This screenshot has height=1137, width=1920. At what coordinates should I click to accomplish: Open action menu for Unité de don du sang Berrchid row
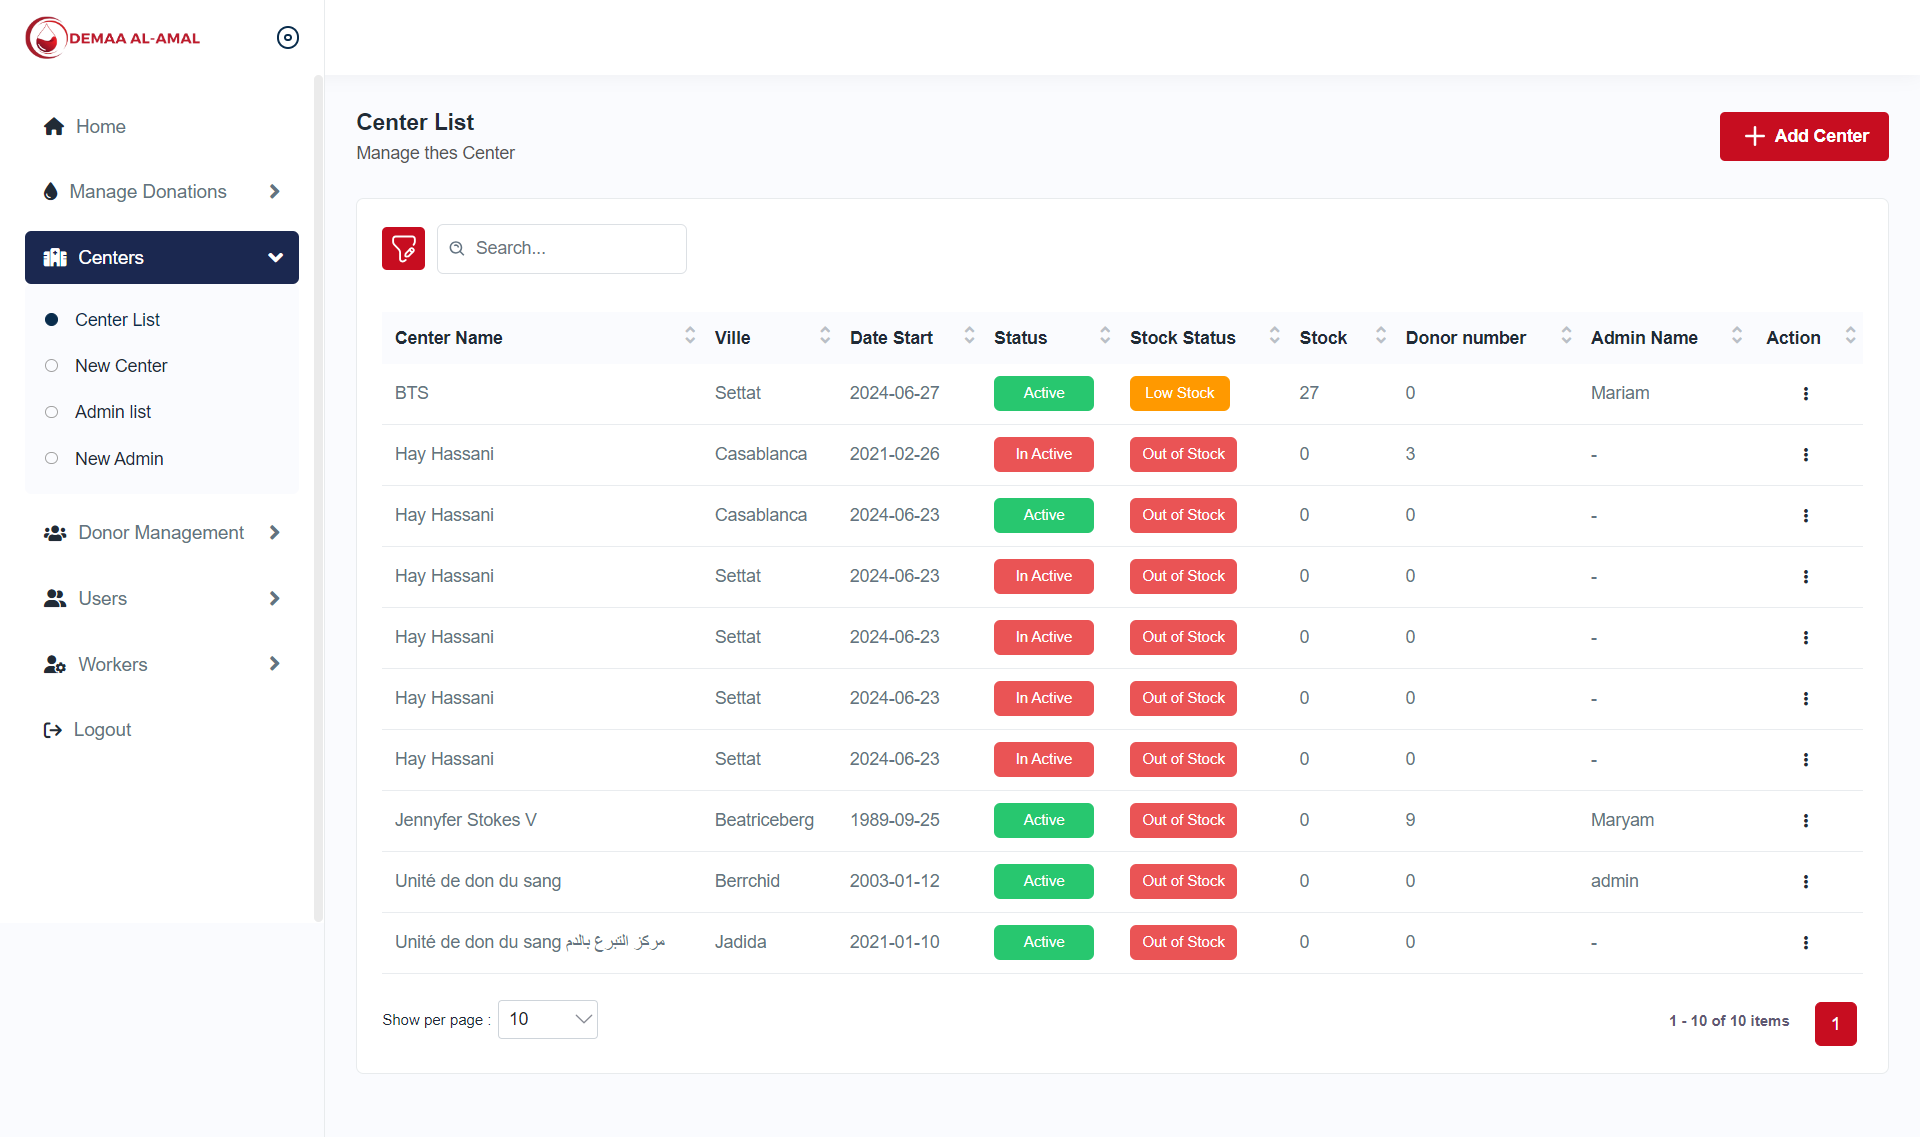(1806, 882)
